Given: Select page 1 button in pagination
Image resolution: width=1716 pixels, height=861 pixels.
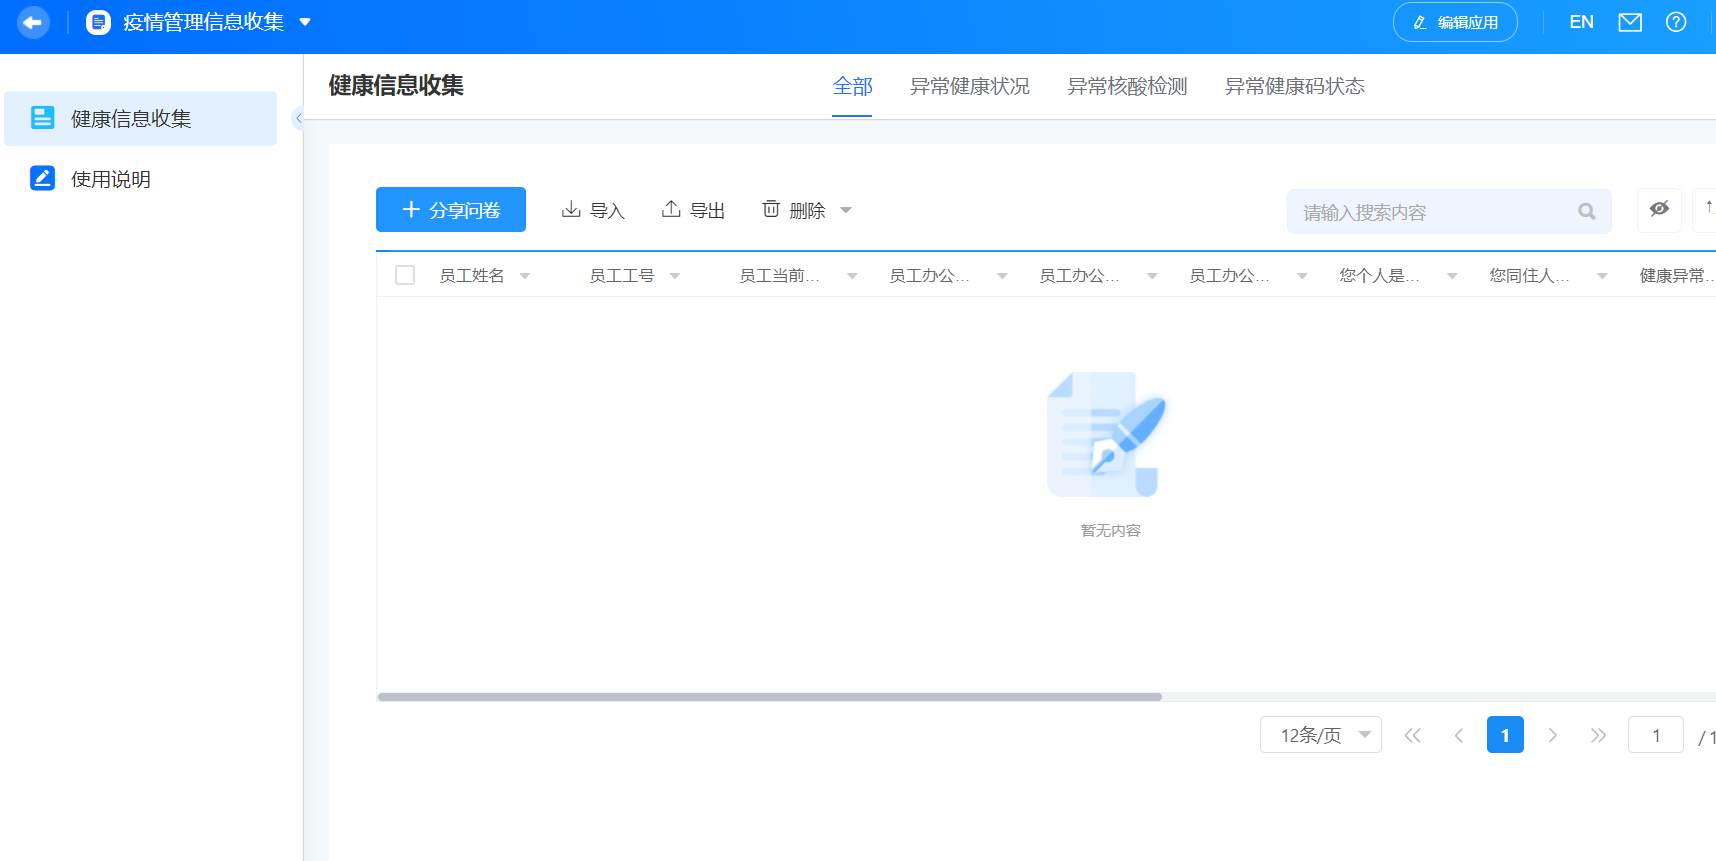Looking at the screenshot, I should (x=1505, y=735).
